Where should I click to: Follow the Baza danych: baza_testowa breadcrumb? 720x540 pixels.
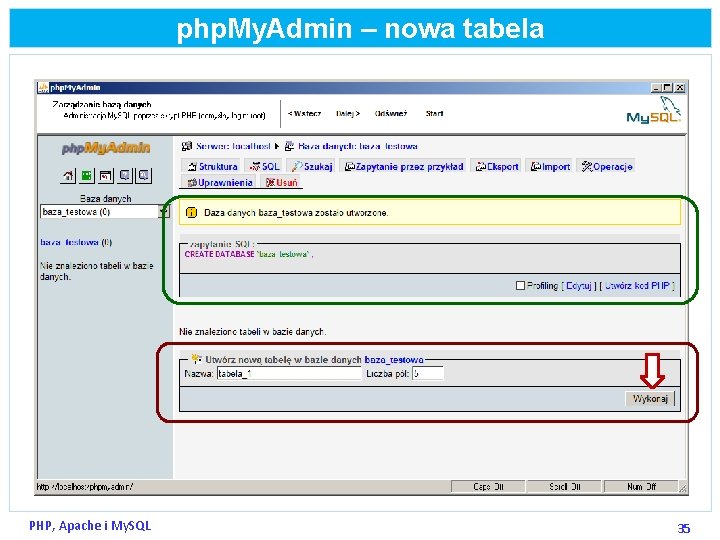click(358, 146)
